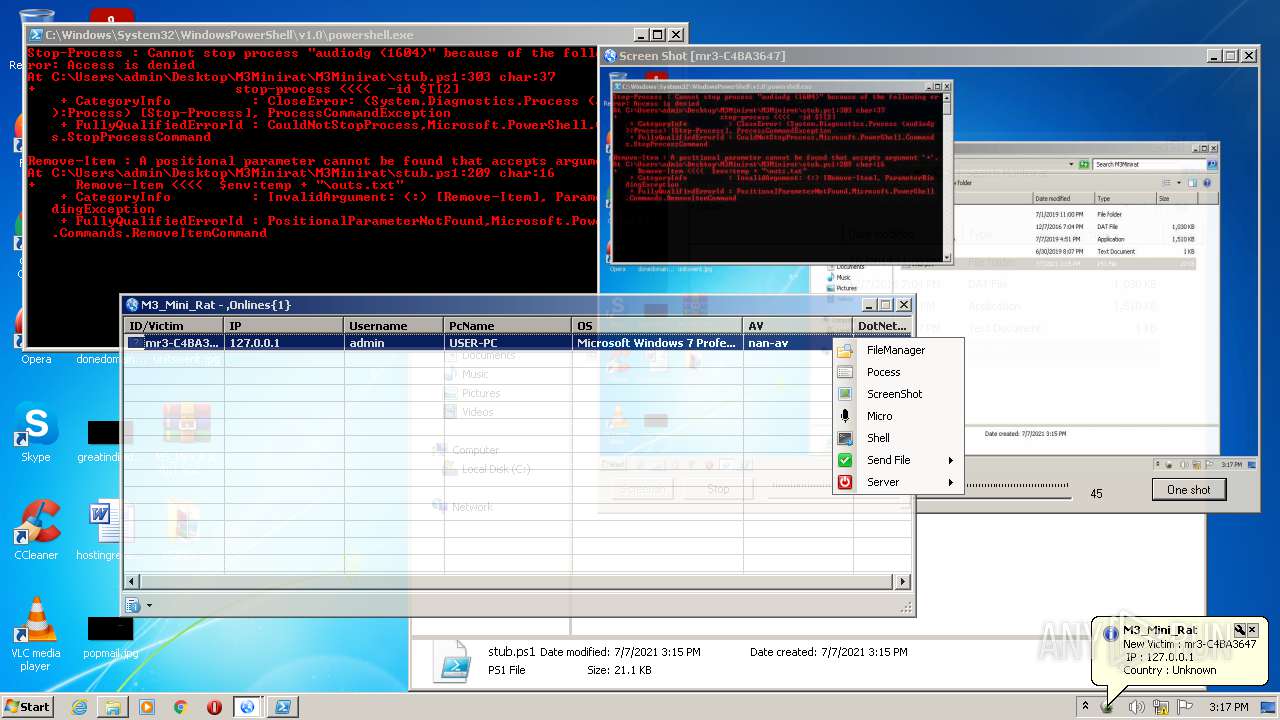Image resolution: width=1280 pixels, height=720 pixels.
Task: Expand Send File submenu arrow
Action: coord(950,460)
